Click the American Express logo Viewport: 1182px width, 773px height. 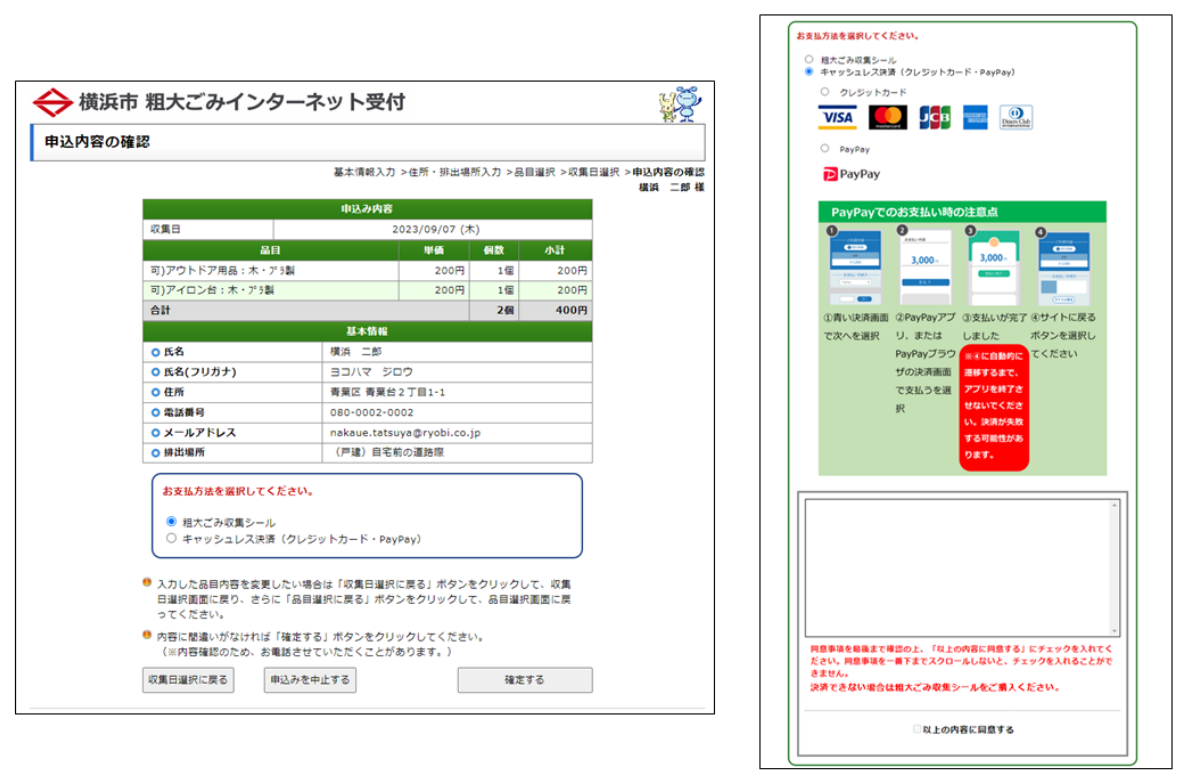click(x=975, y=118)
